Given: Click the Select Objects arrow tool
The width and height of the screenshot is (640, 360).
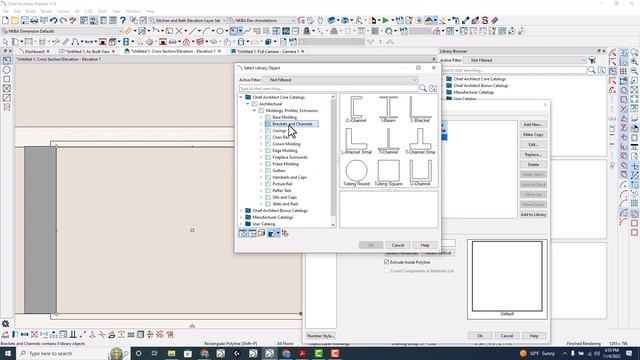Looking at the screenshot, I should click(x=5, y=42).
